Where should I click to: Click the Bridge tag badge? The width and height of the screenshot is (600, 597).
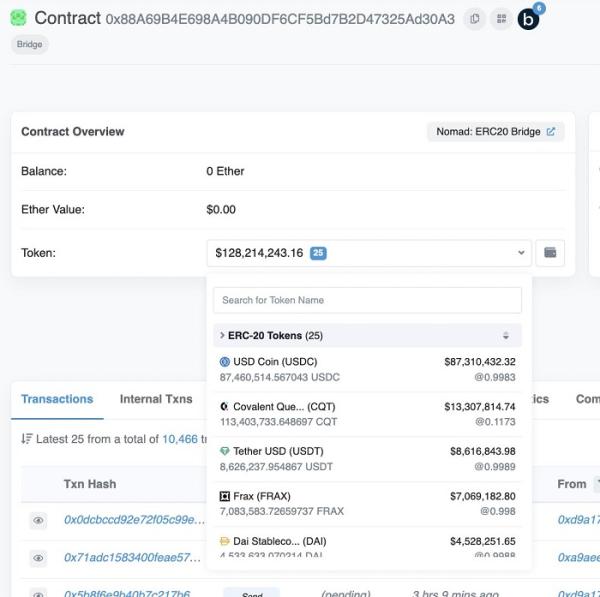click(29, 44)
